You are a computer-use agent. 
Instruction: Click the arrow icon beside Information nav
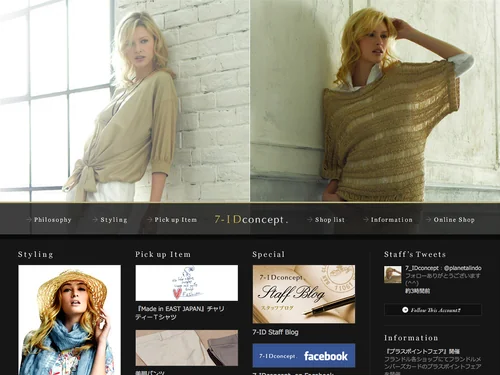(366, 219)
